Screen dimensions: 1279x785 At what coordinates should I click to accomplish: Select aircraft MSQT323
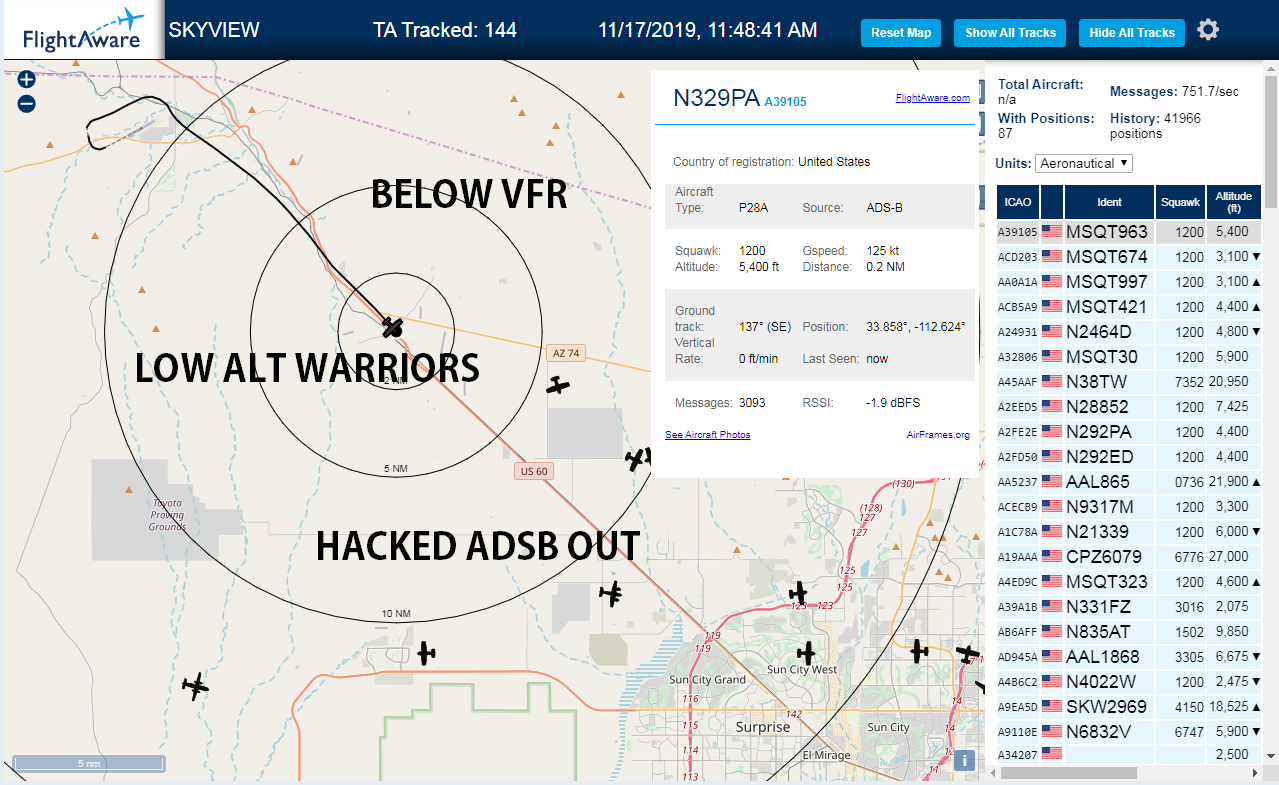click(1128, 582)
